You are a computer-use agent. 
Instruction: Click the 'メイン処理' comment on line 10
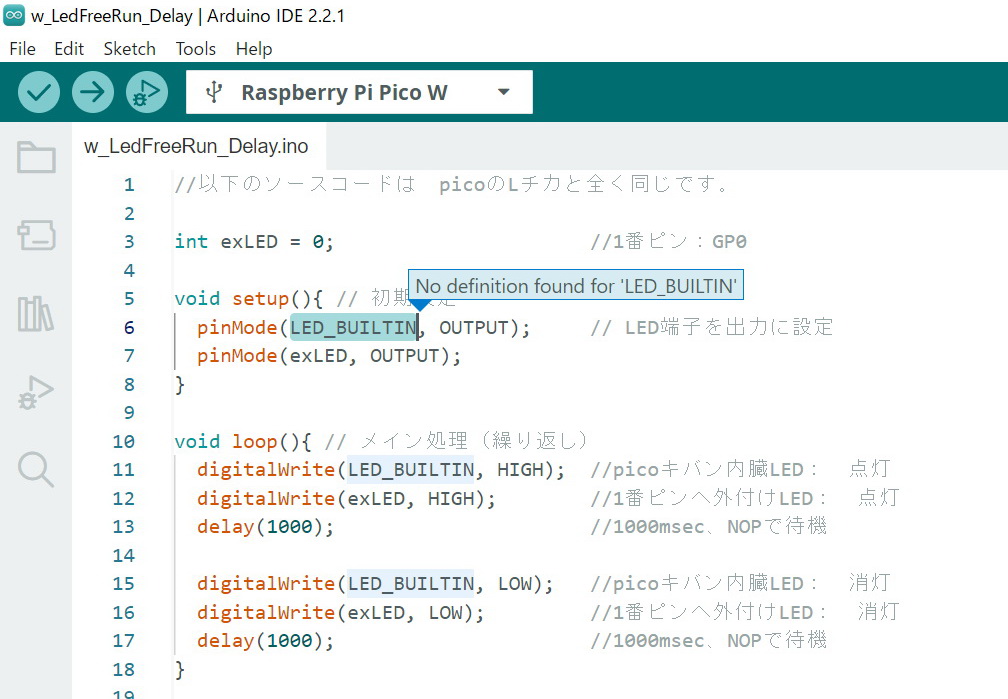point(456,441)
